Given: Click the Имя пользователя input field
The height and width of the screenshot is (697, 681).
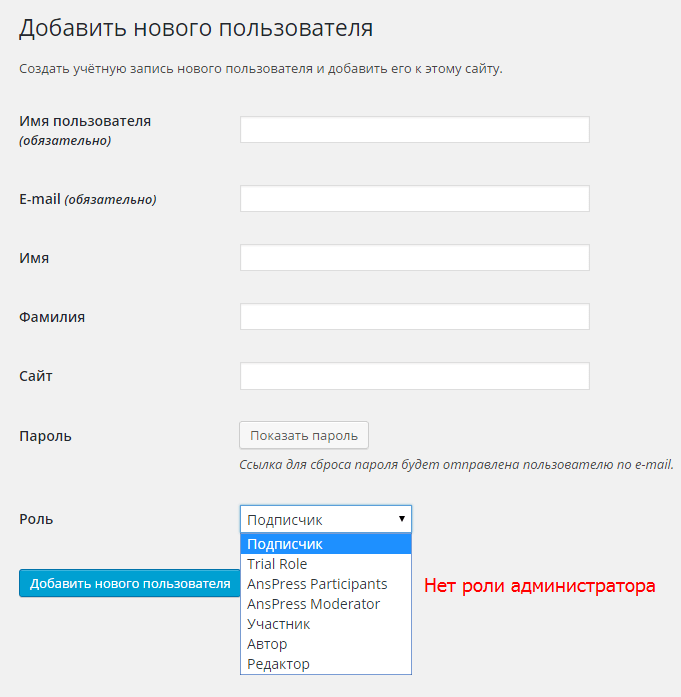Looking at the screenshot, I should tap(415, 129).
